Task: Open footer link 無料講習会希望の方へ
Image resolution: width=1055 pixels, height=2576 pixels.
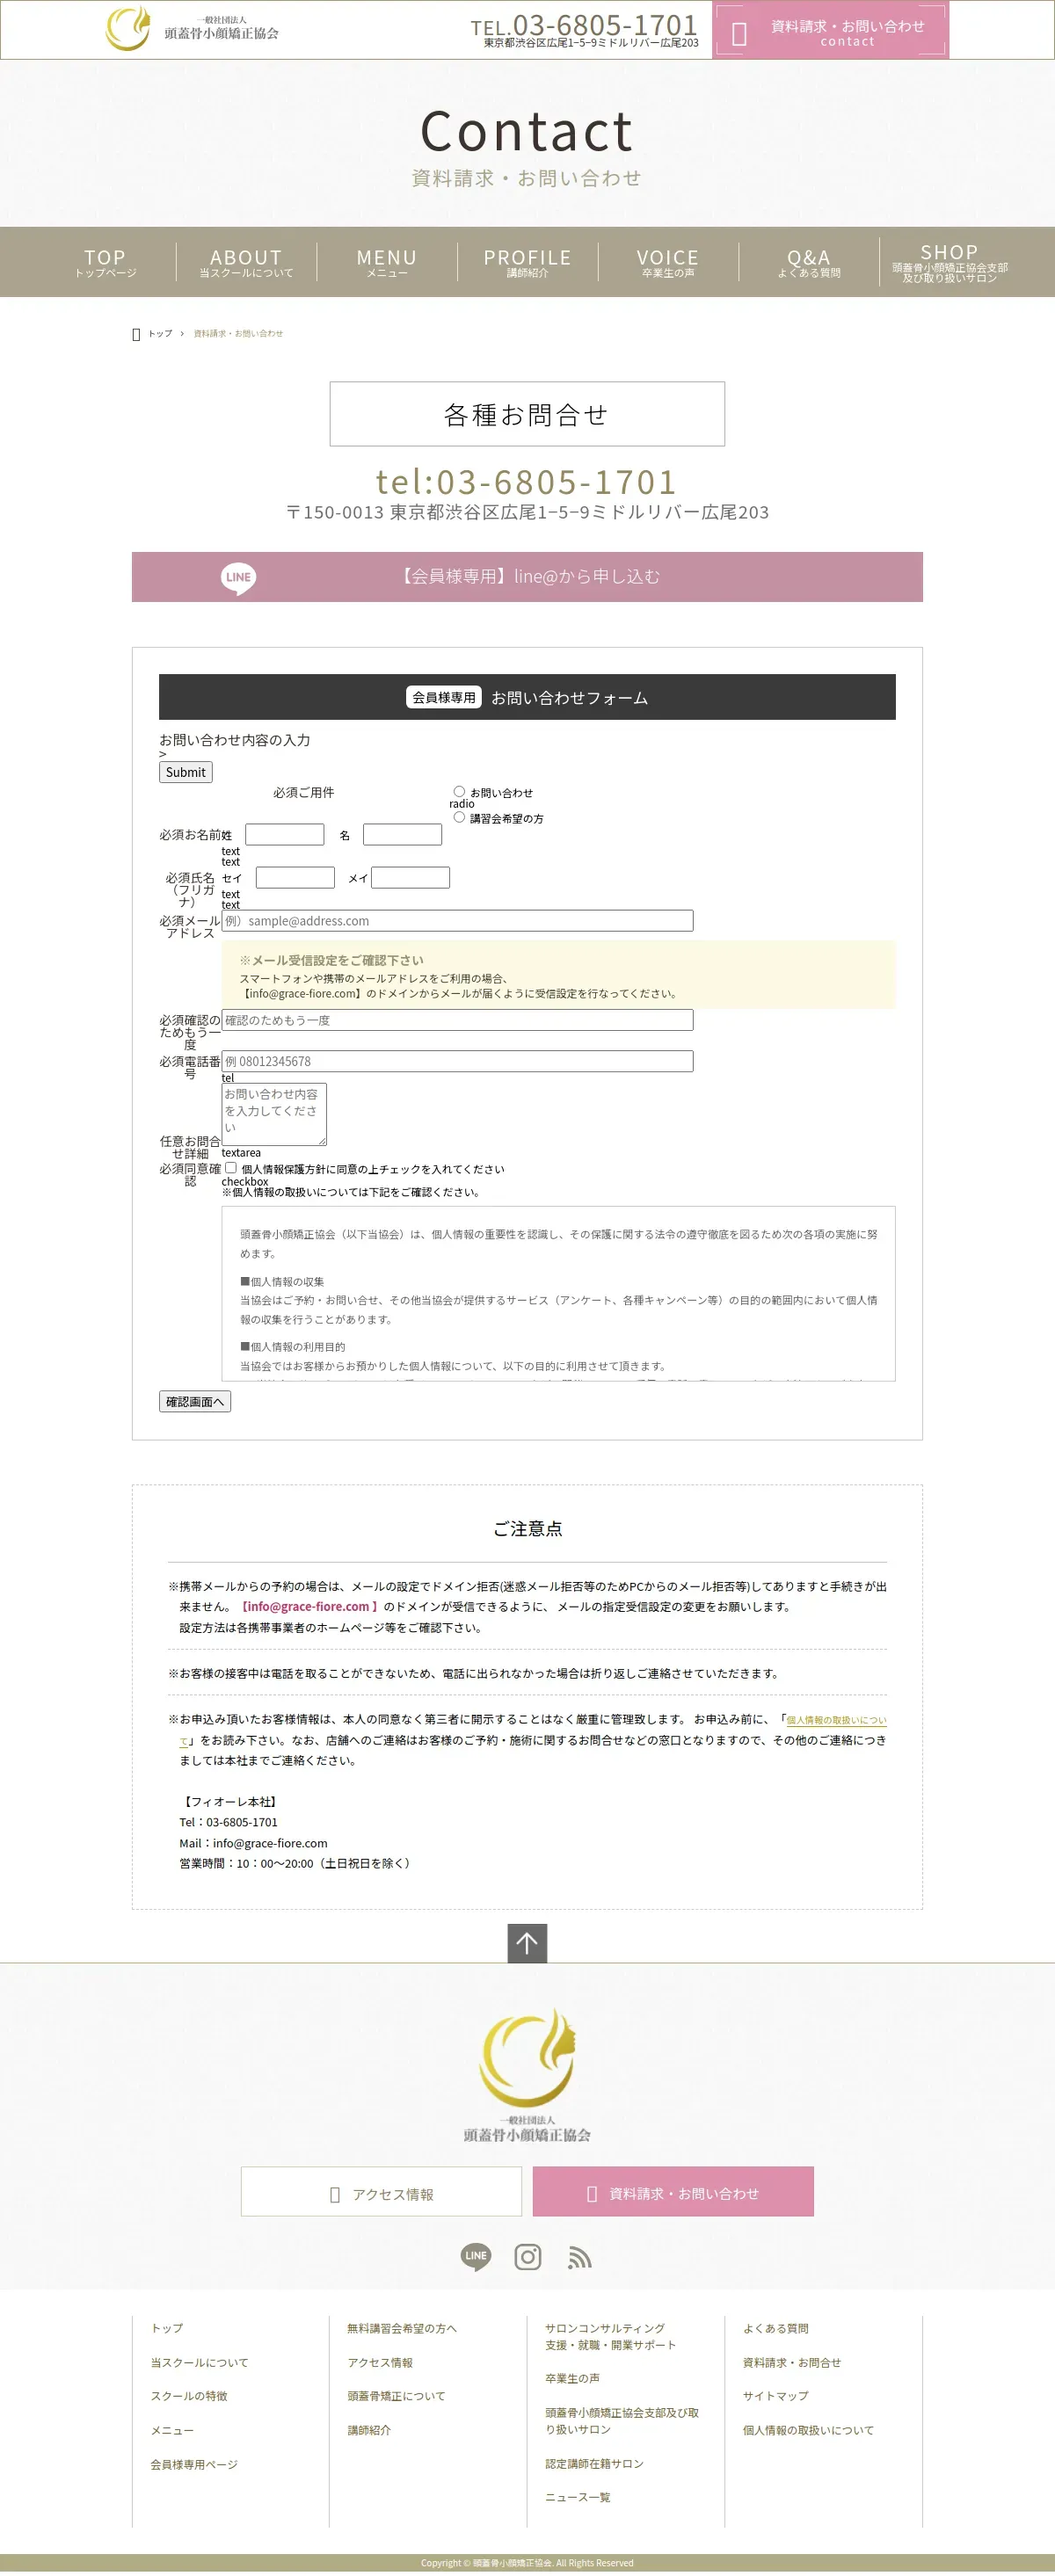Action: [x=402, y=2328]
